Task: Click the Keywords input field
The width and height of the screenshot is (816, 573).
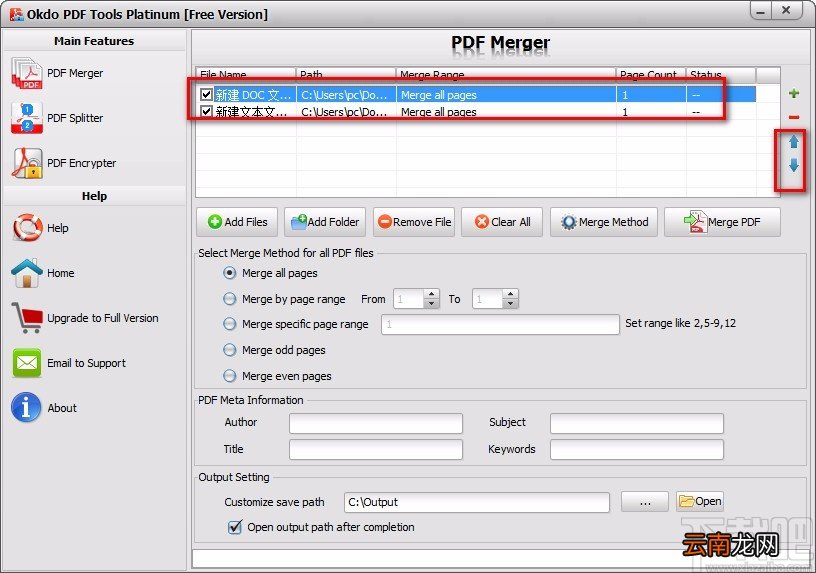Action: tap(636, 450)
